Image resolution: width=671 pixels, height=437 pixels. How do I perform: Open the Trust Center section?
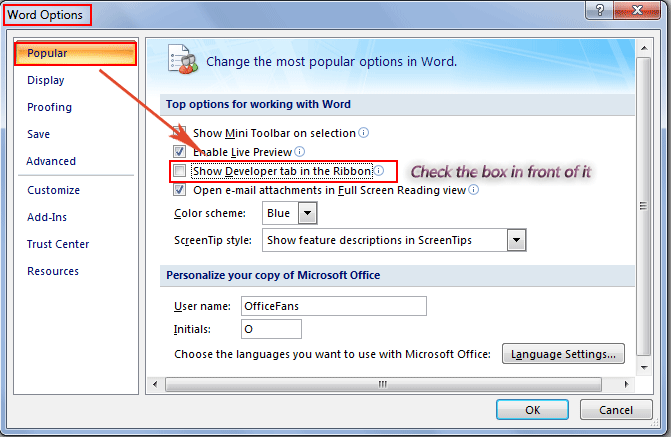coord(58,244)
